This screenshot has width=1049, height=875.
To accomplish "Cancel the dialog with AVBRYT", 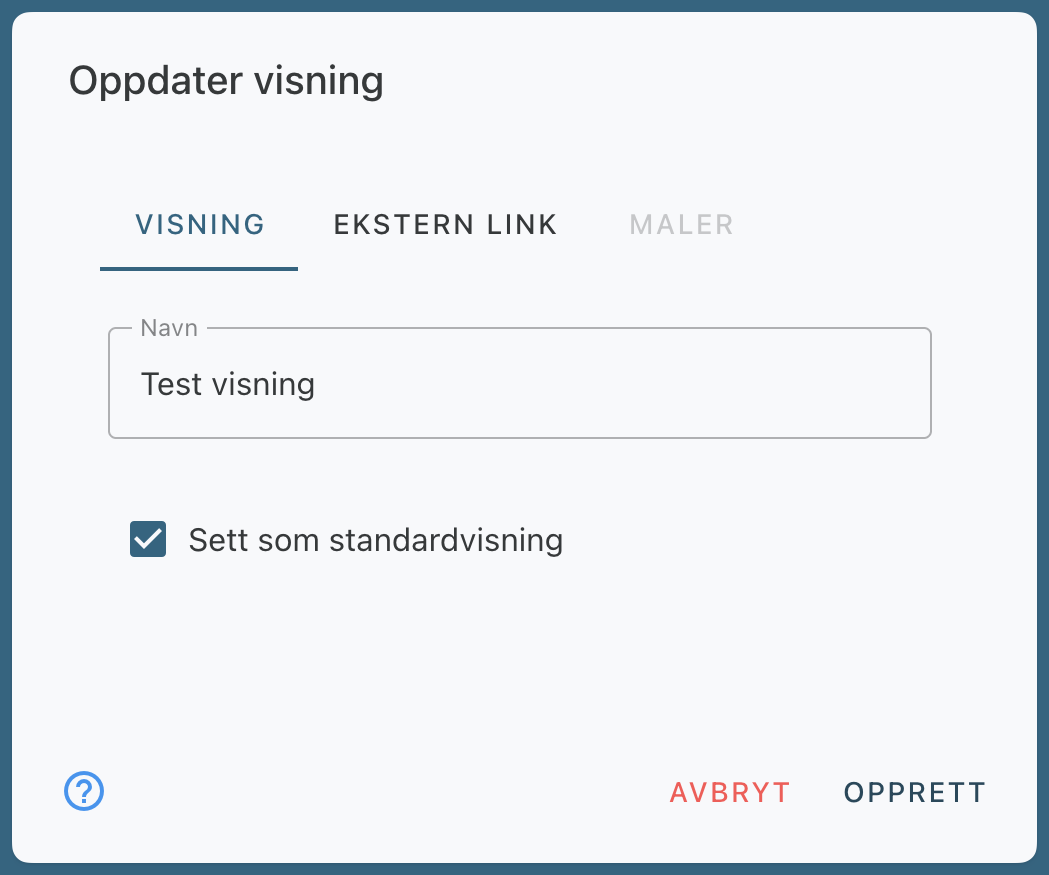I will tap(730, 793).
